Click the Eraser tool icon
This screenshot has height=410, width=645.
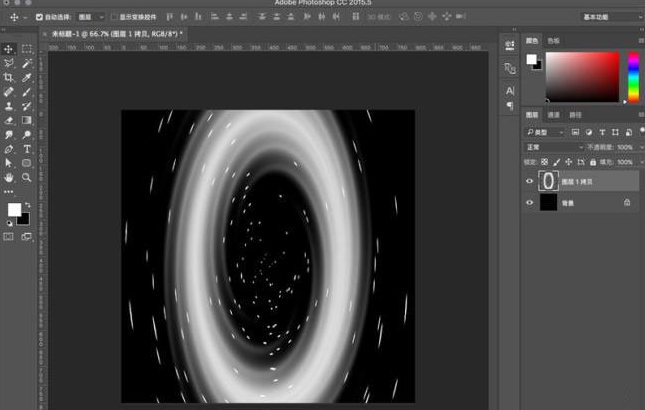pos(9,120)
